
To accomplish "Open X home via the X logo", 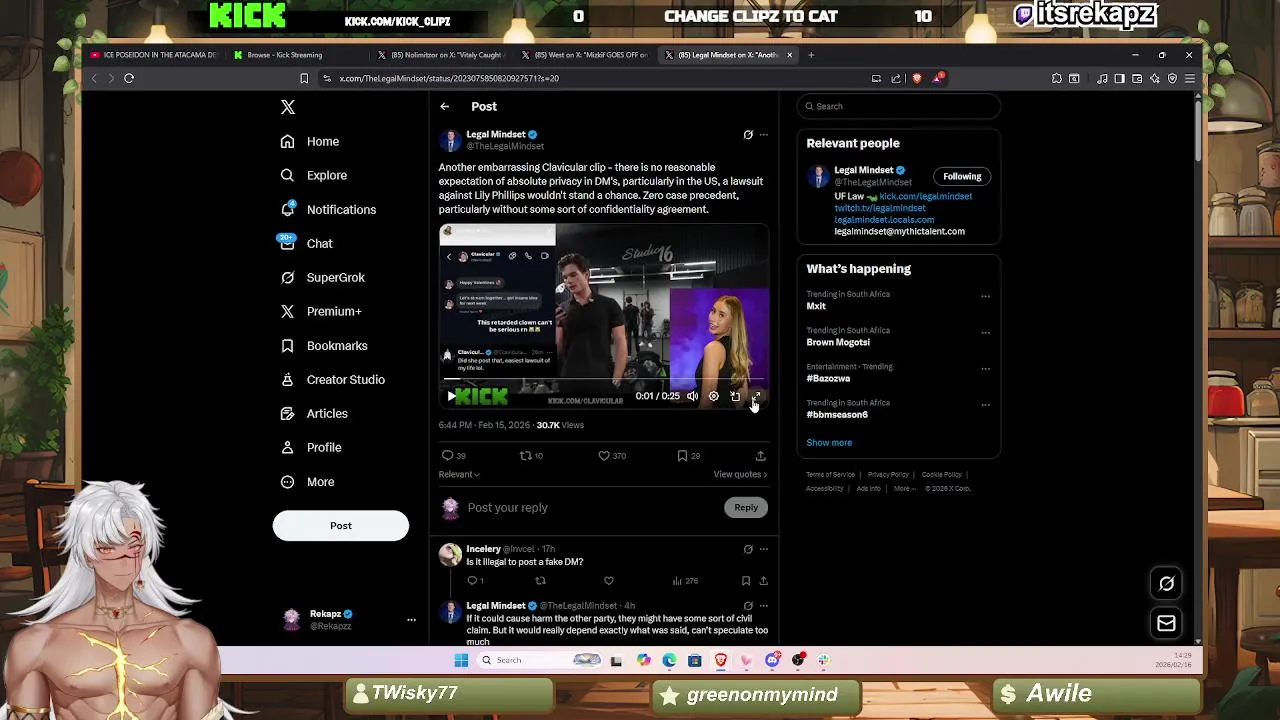I will (288, 107).
